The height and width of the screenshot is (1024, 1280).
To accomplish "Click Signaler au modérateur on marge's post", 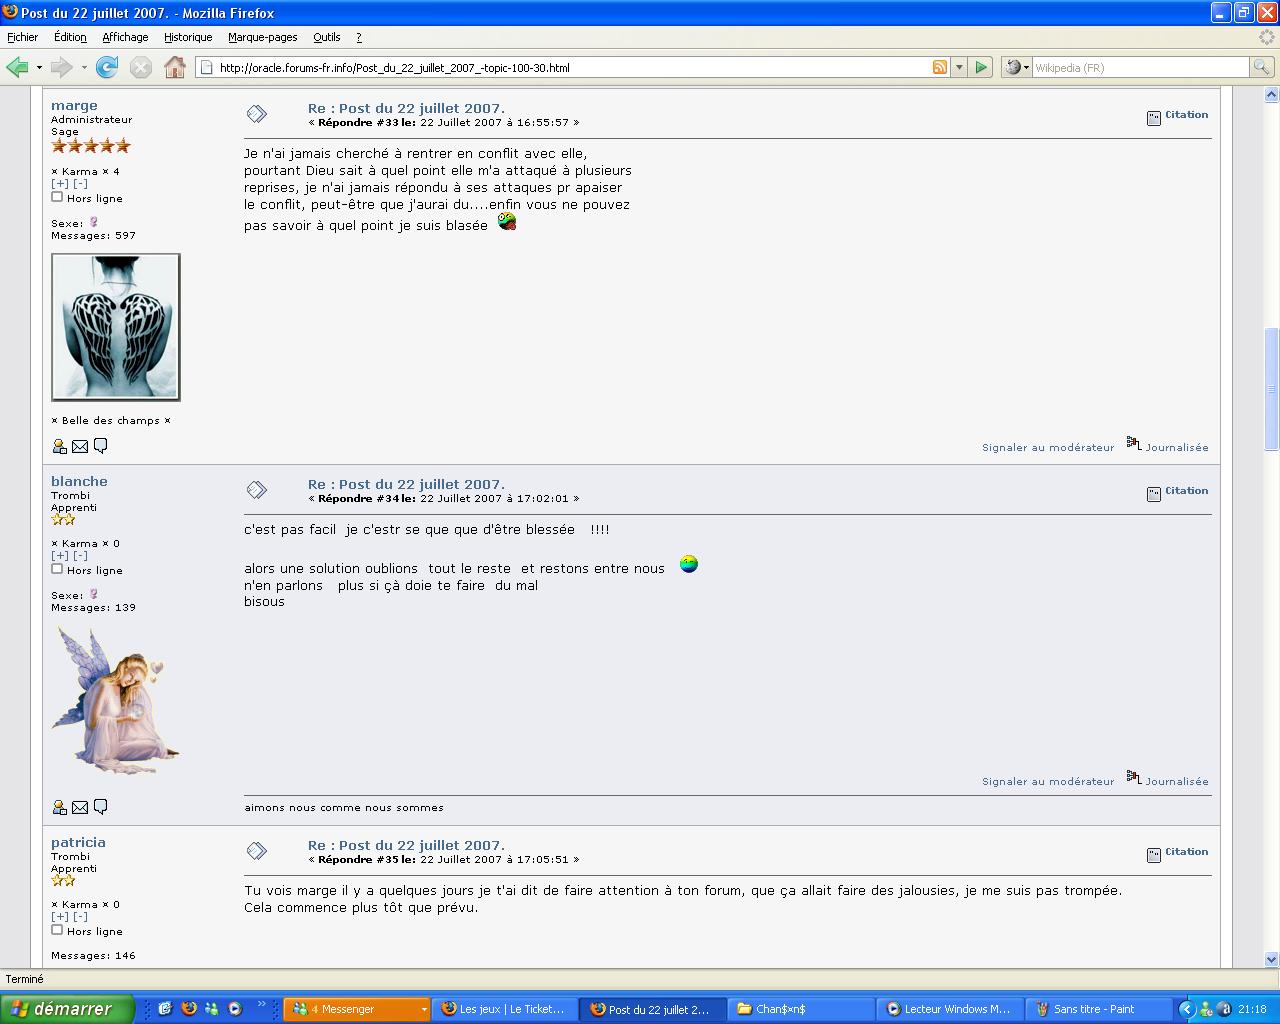I will point(1048,447).
